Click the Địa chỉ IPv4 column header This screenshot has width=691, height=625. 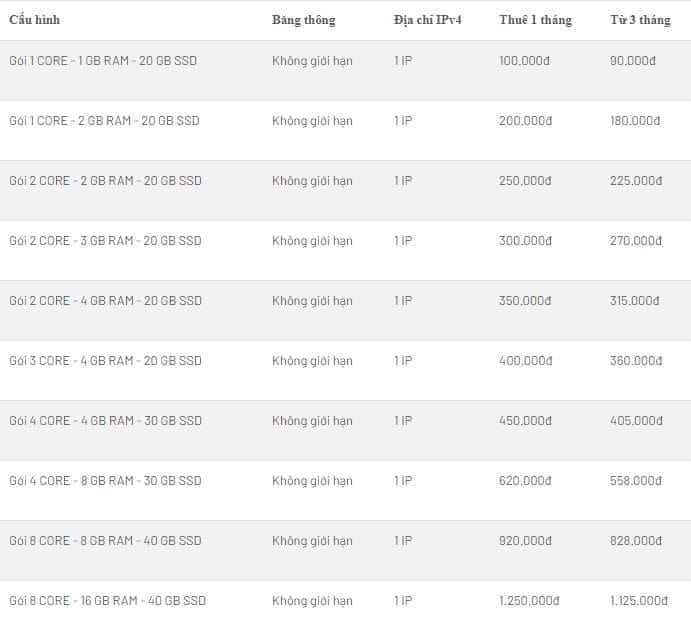click(427, 20)
